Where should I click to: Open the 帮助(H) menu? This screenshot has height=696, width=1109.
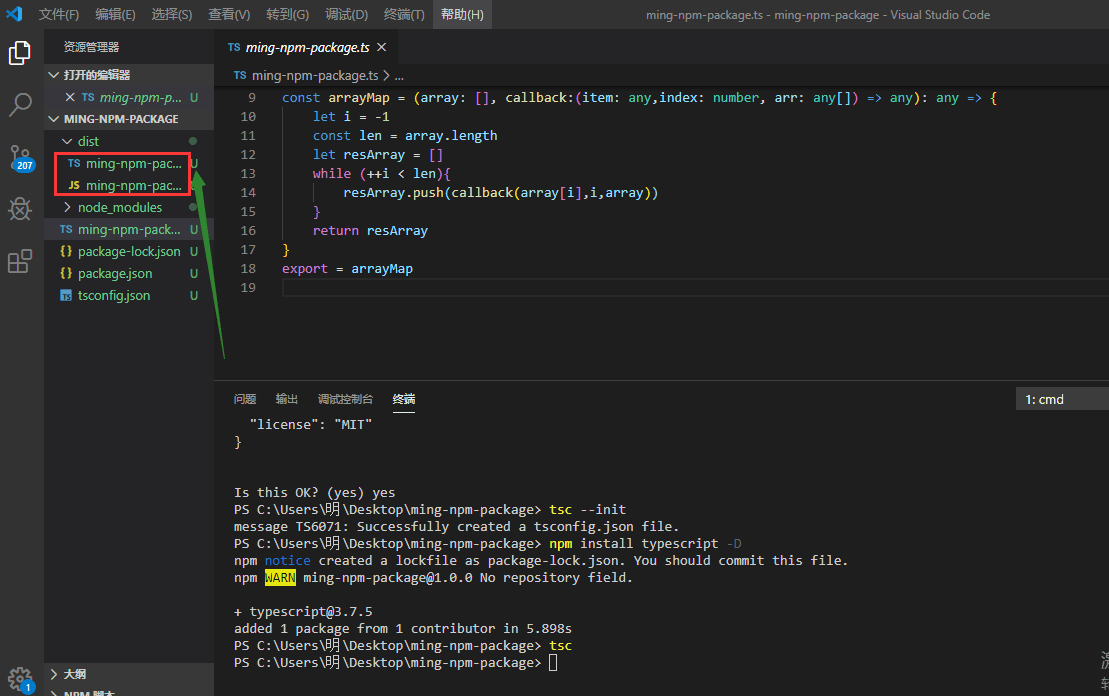(461, 14)
